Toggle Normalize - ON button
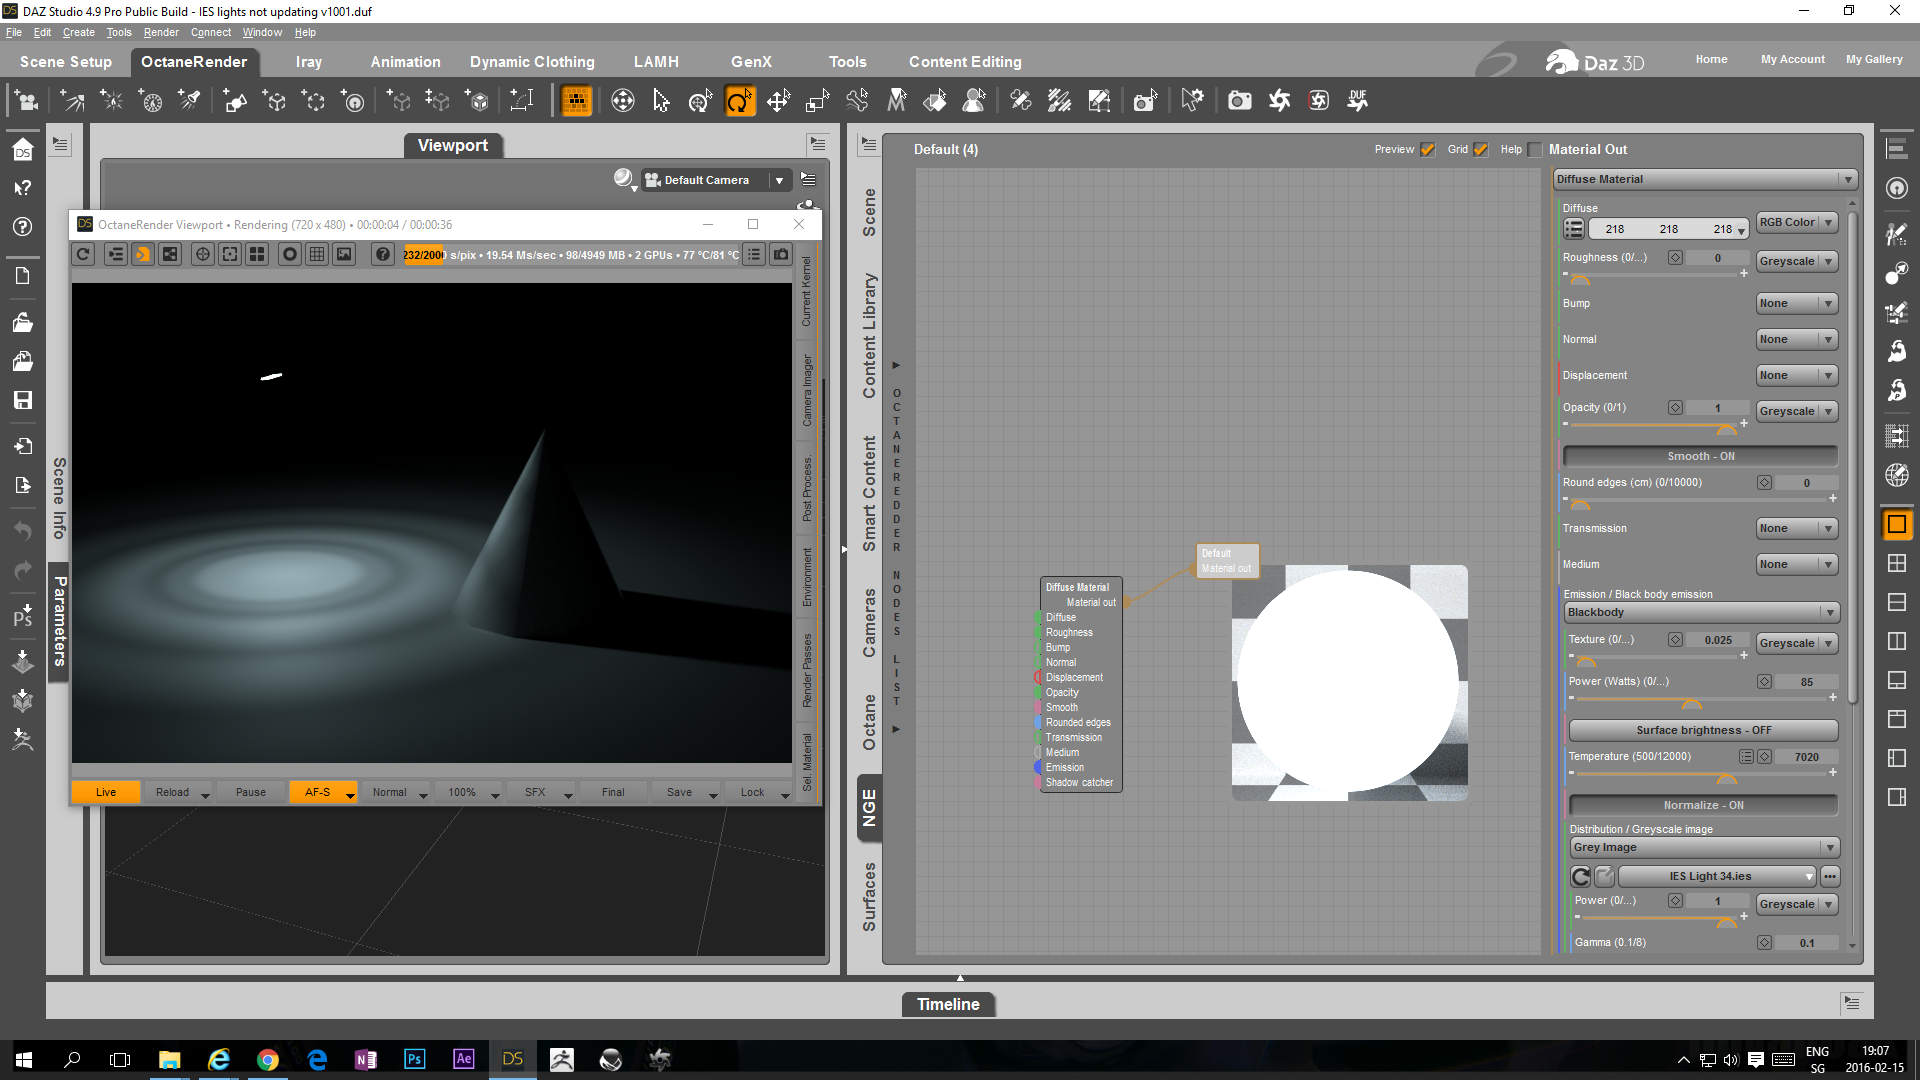 (1703, 805)
